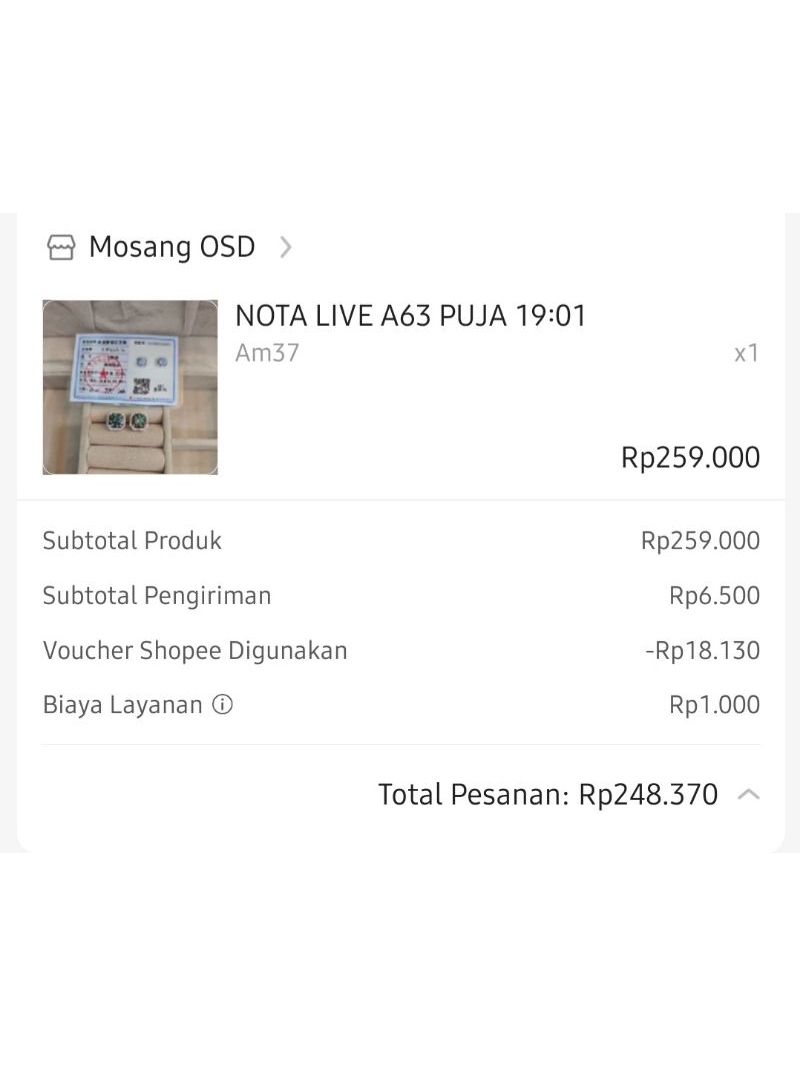This screenshot has height=1066, width=800.
Task: Click the Voucher Shopee Digunakan label
Action: click(195, 651)
